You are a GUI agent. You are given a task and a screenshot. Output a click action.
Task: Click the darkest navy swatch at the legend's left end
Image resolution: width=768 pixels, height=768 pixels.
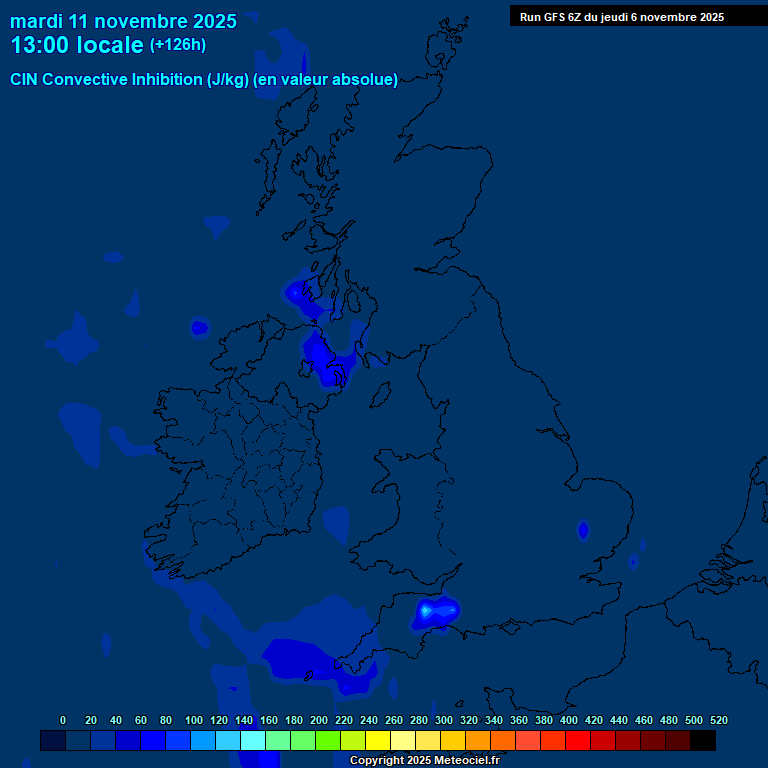click(x=52, y=741)
